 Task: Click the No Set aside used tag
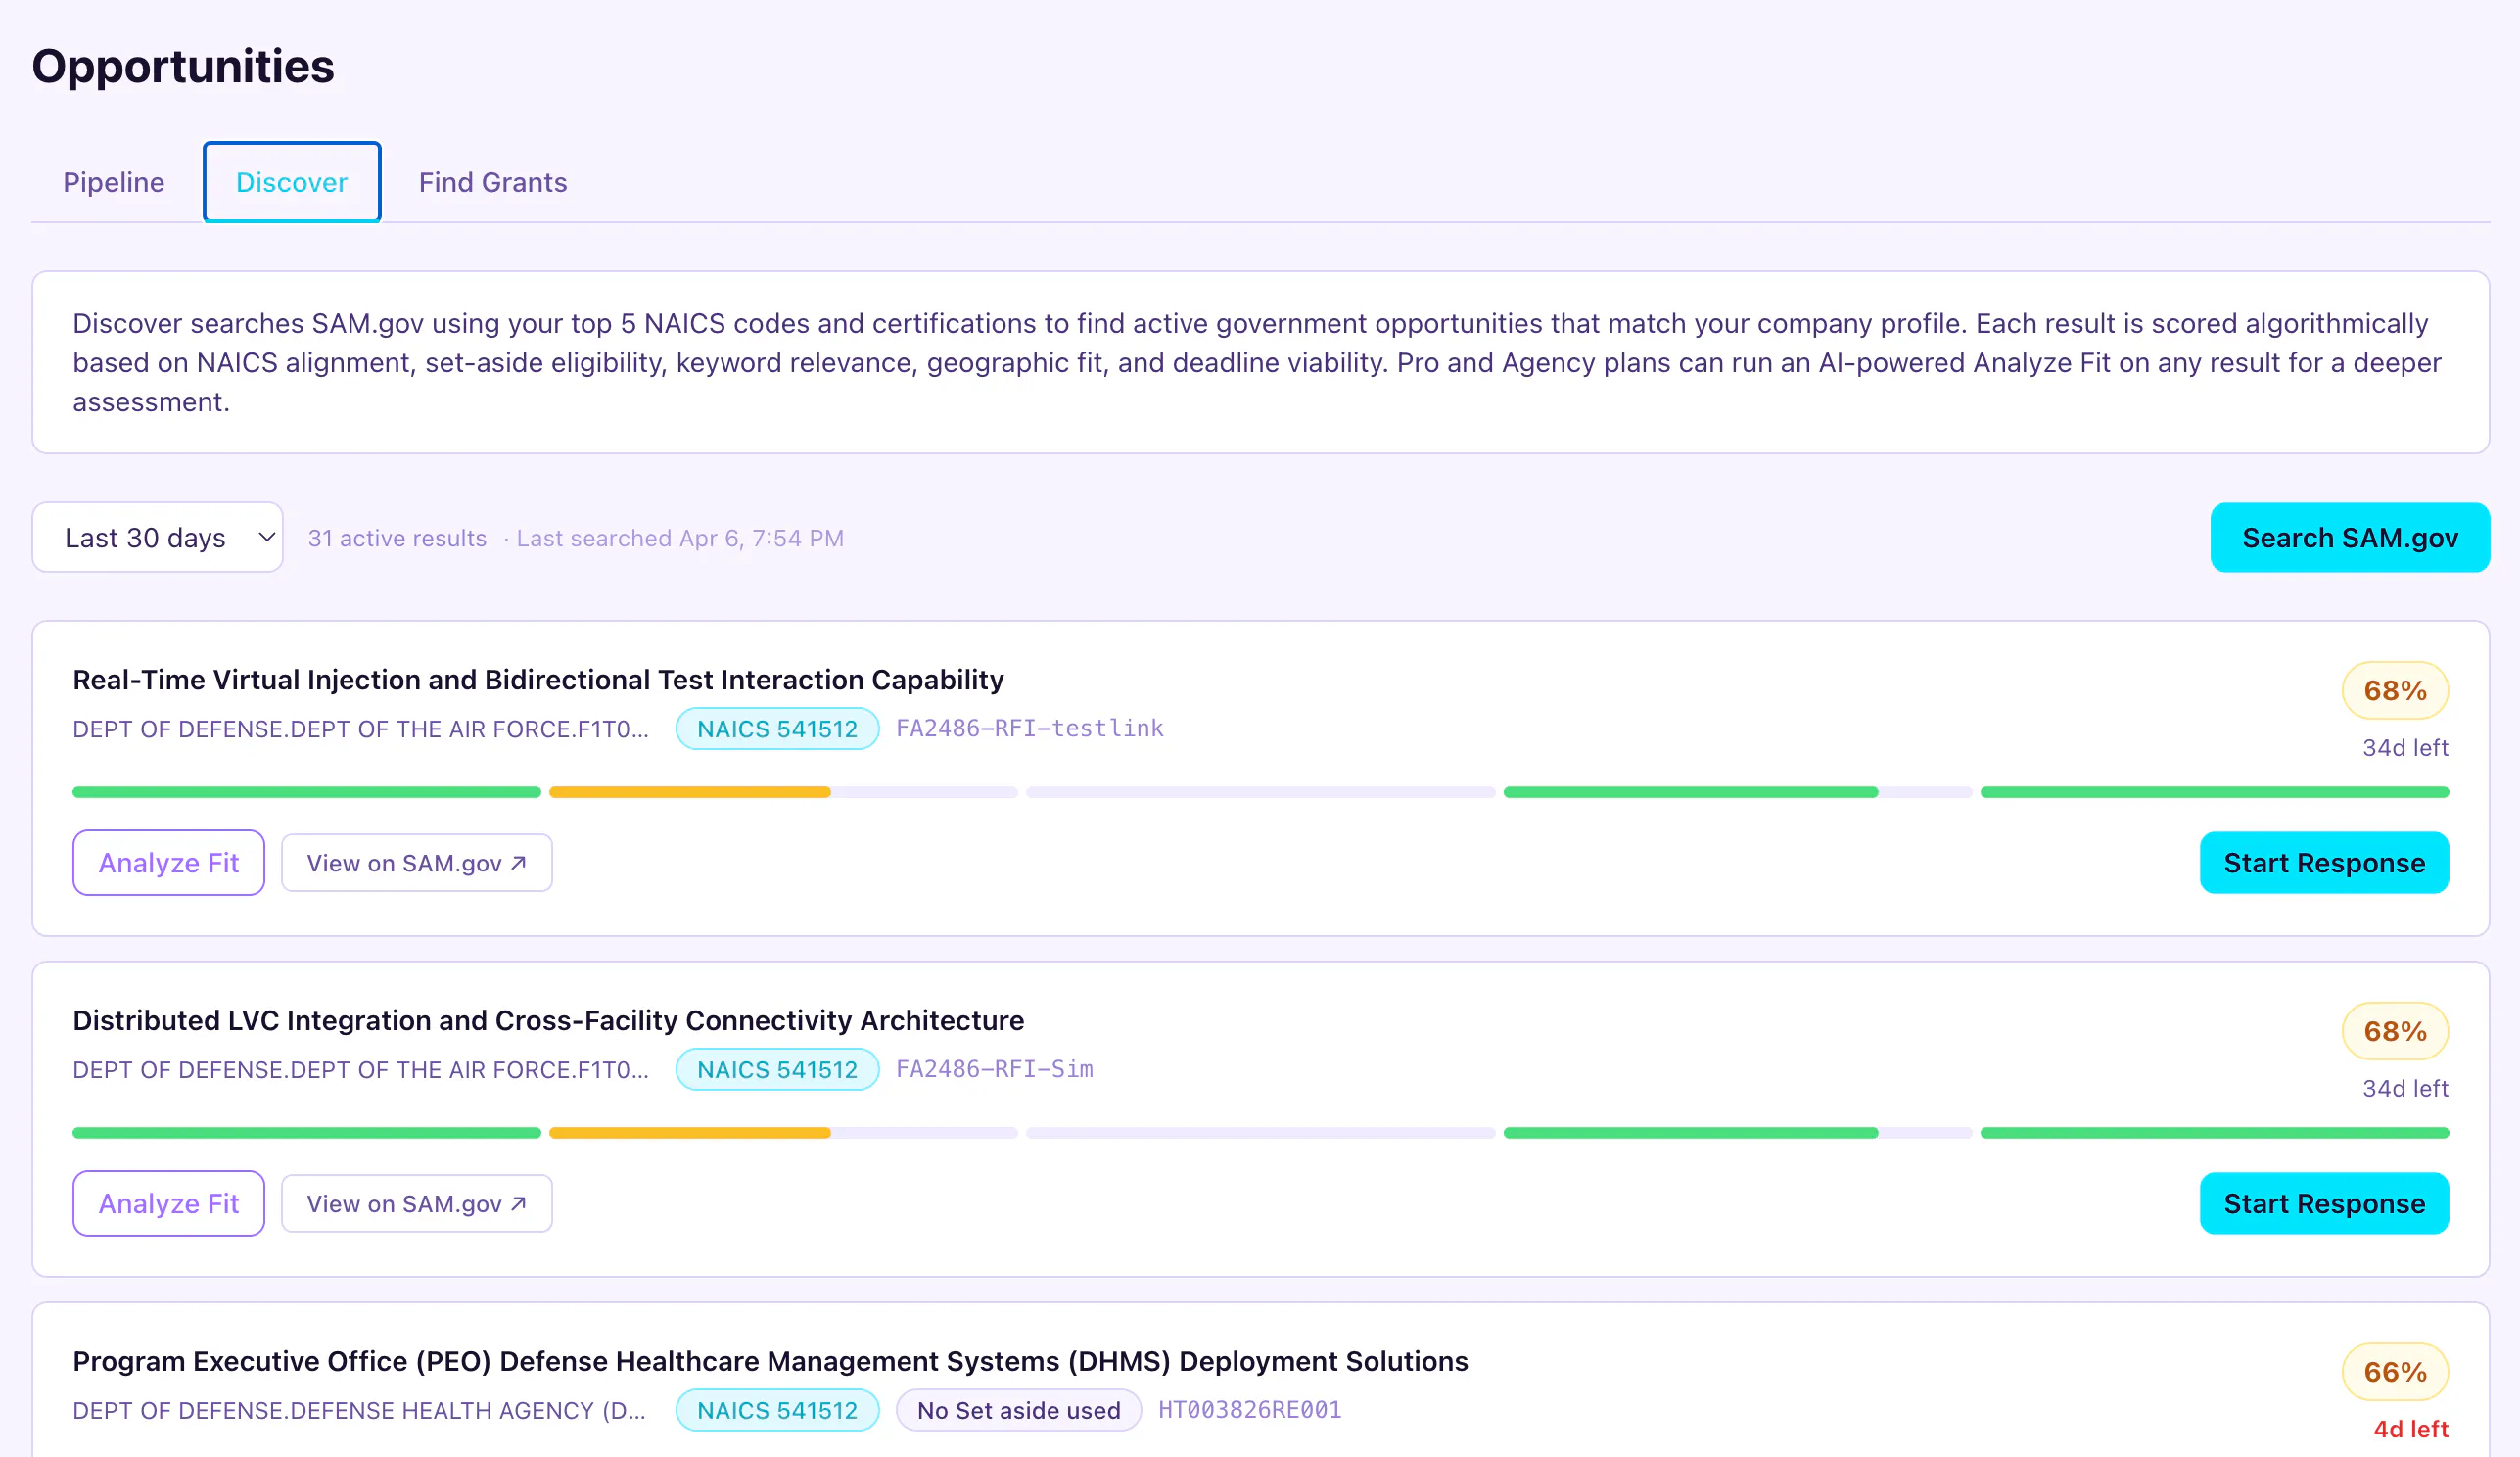point(1018,1410)
